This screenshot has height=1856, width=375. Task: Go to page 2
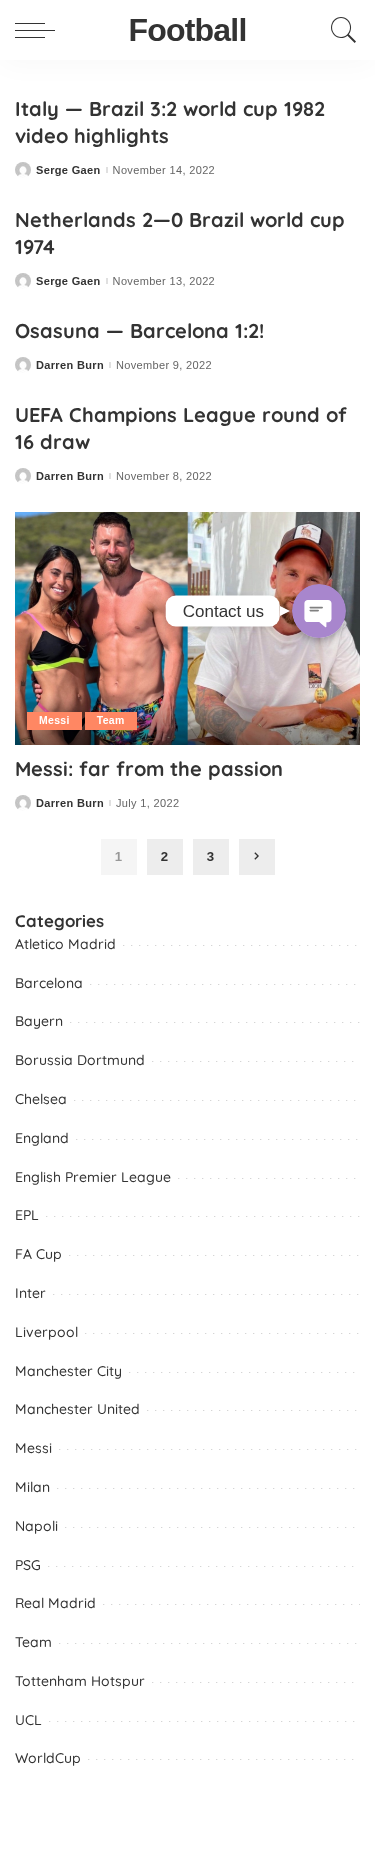click(165, 857)
